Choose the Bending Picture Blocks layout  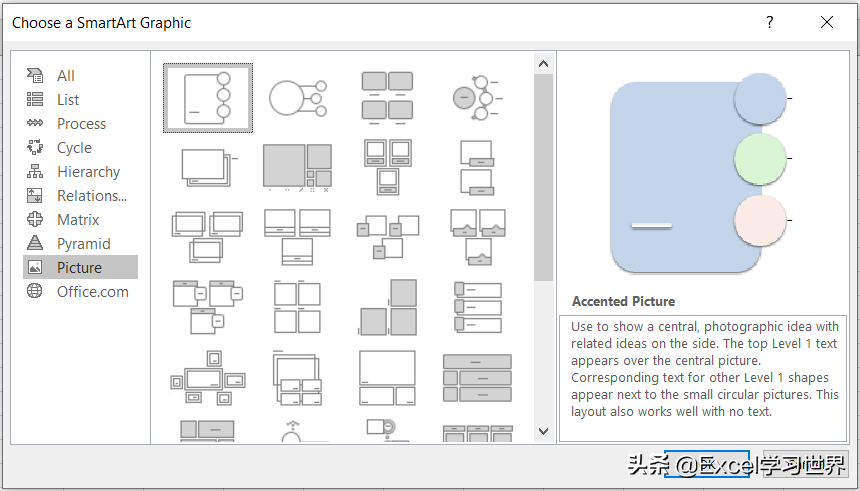pyautogui.click(x=387, y=236)
